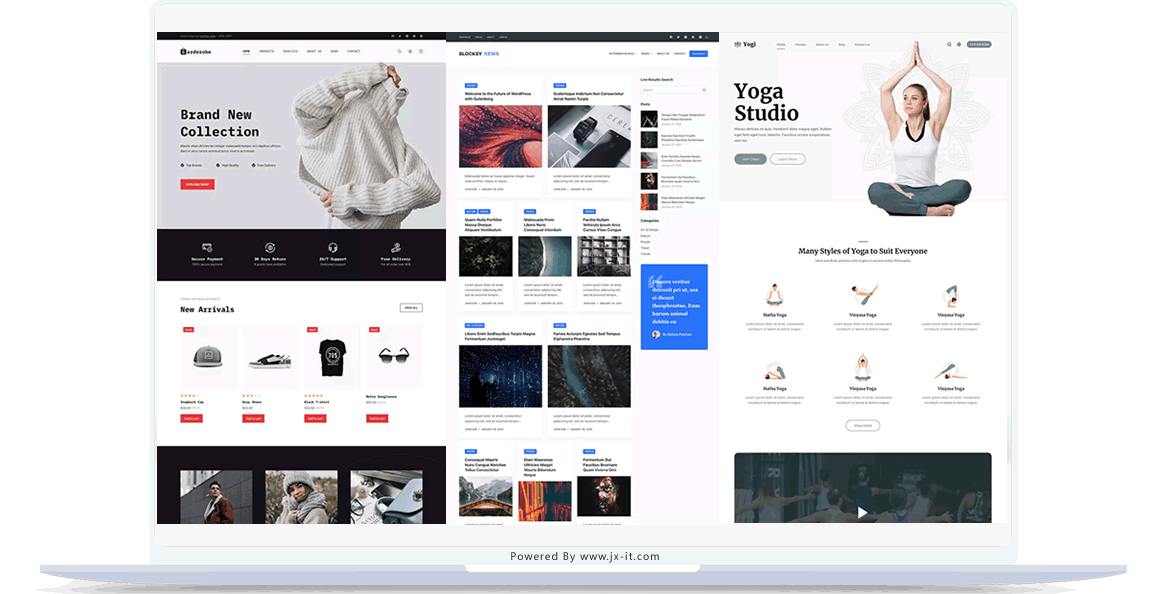Click the View All button near New Arrivals
Viewport: 1175px width, 594px height.
tap(410, 308)
